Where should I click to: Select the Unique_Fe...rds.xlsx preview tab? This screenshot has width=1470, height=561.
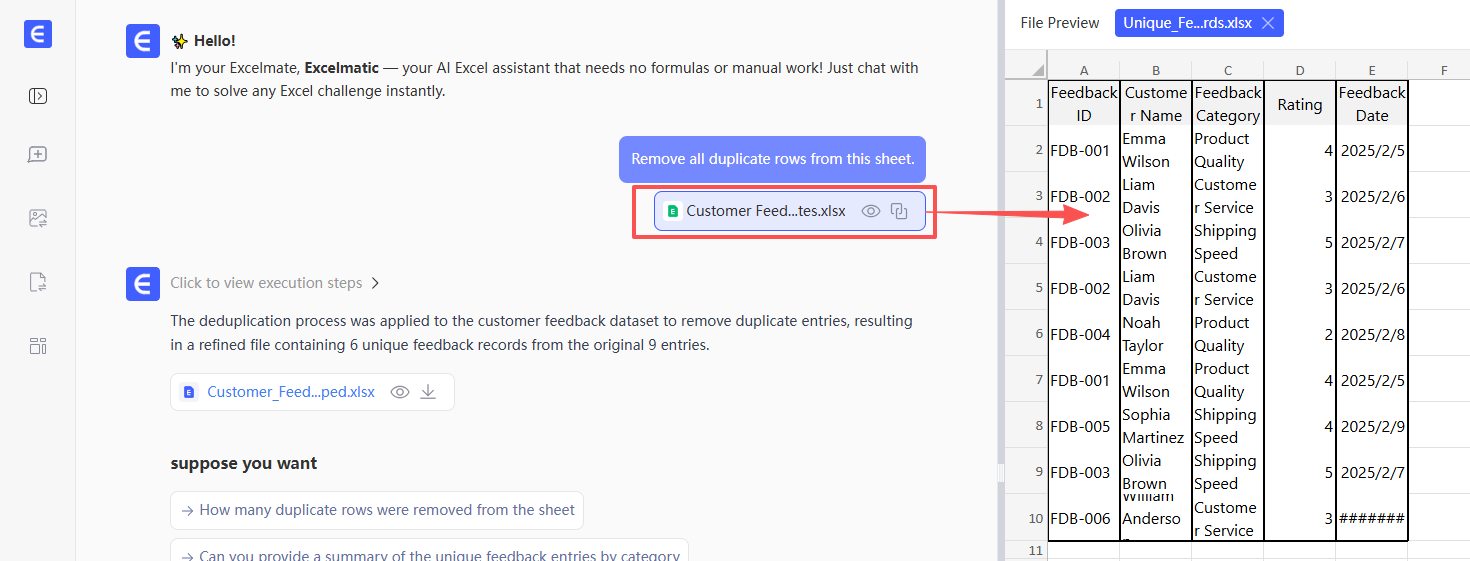click(x=1184, y=23)
